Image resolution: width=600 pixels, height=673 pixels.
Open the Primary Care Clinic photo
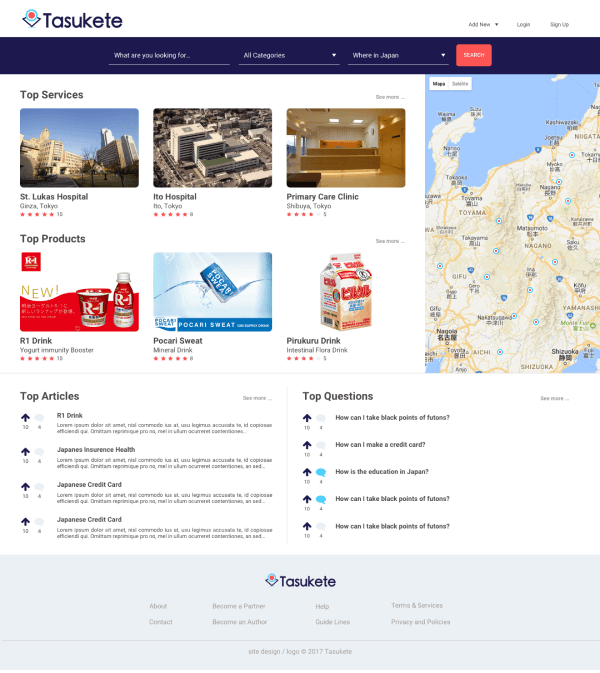346,148
